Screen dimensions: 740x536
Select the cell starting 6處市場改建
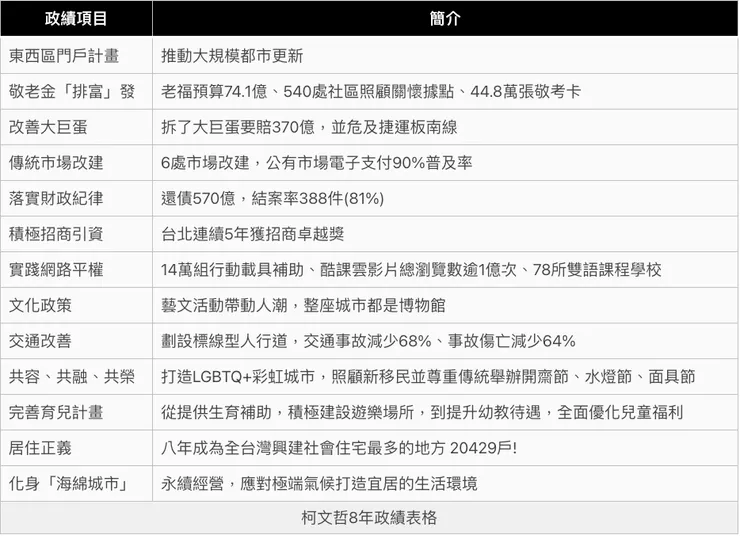point(445,162)
